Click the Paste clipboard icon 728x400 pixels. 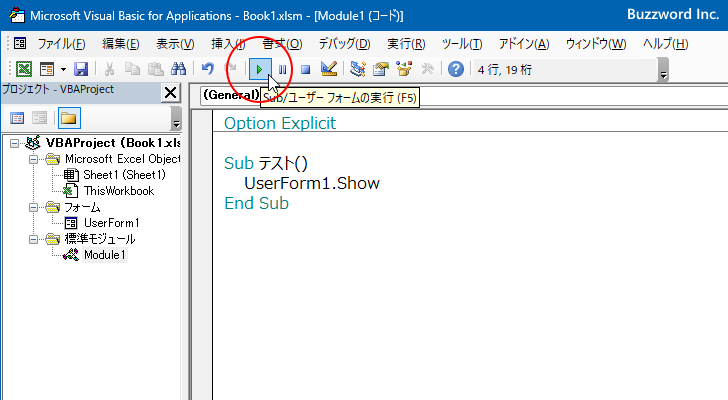coord(156,70)
